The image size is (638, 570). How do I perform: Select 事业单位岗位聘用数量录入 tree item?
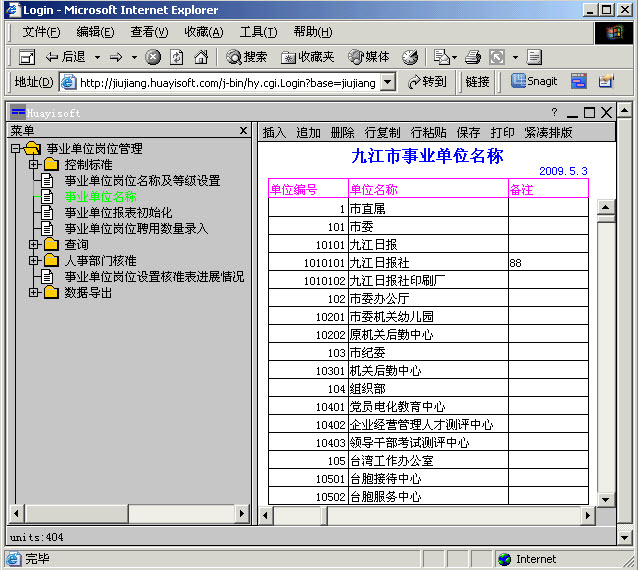click(136, 228)
